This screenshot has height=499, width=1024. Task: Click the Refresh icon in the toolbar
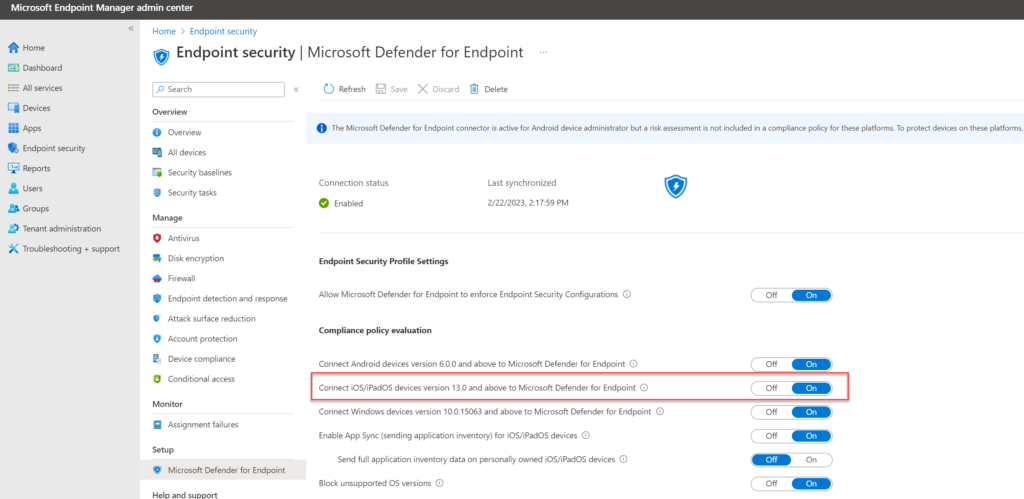[328, 89]
